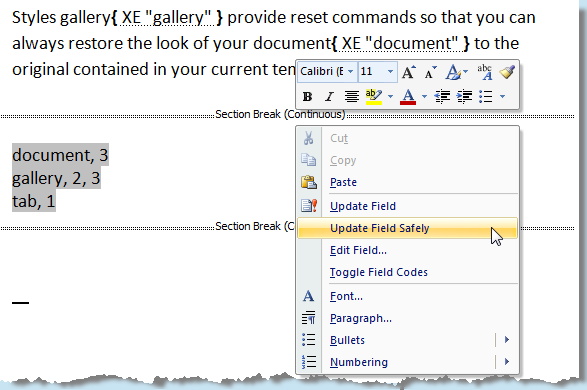Open the font size 11 dropdown

390,71
